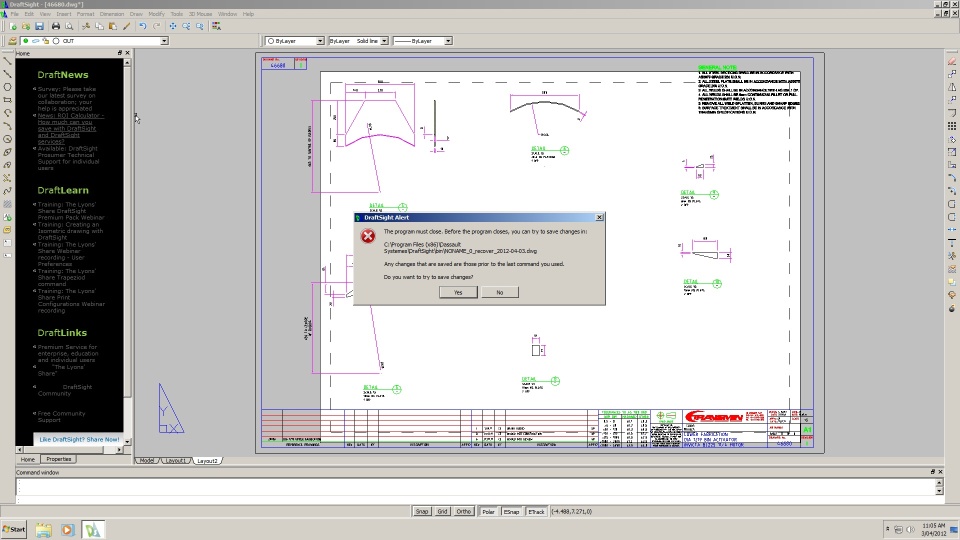Select the Rectangle draw tool

tap(7, 100)
